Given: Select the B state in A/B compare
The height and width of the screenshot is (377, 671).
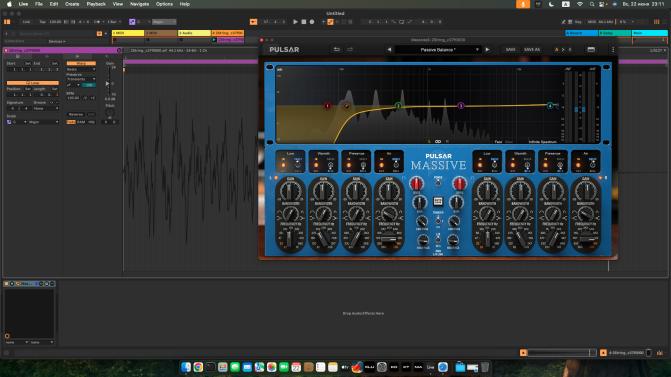Looking at the screenshot, I should point(570,50).
